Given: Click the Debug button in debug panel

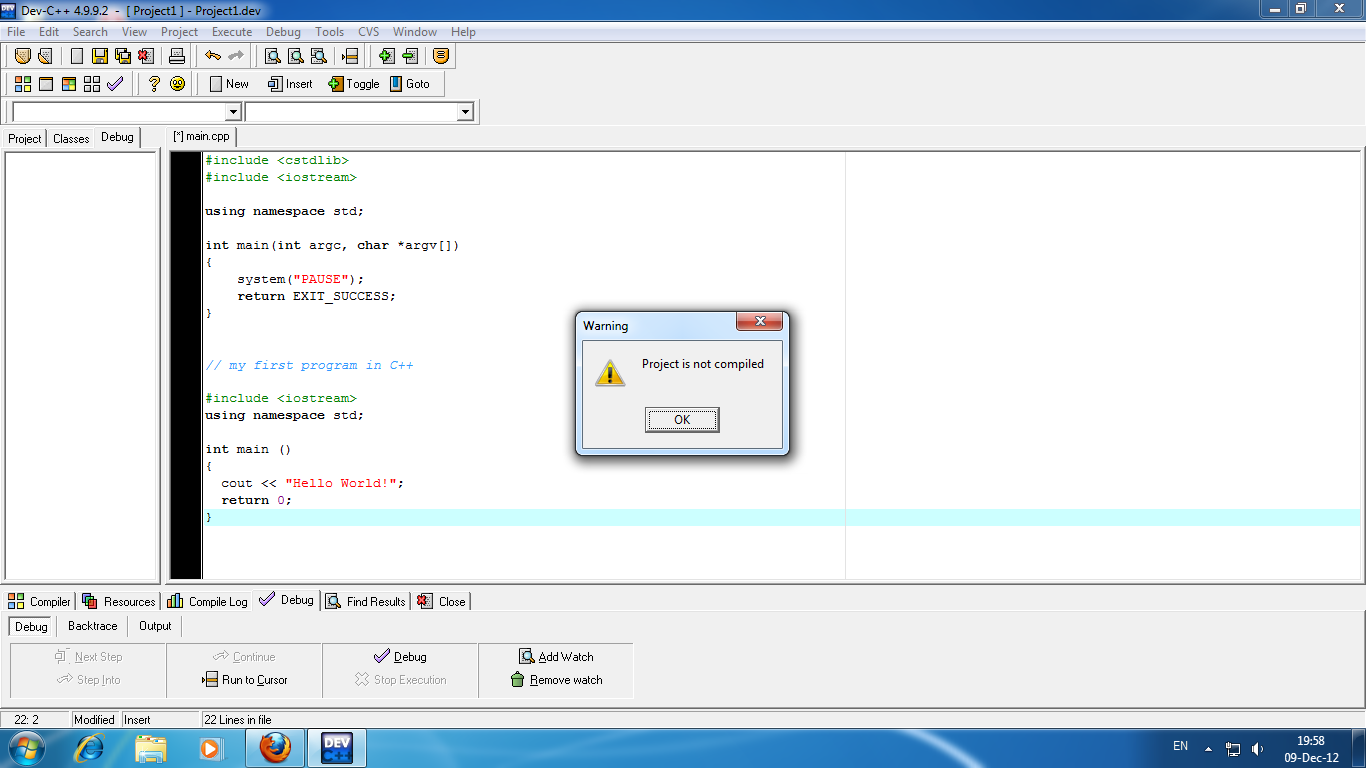Looking at the screenshot, I should pyautogui.click(x=400, y=657).
